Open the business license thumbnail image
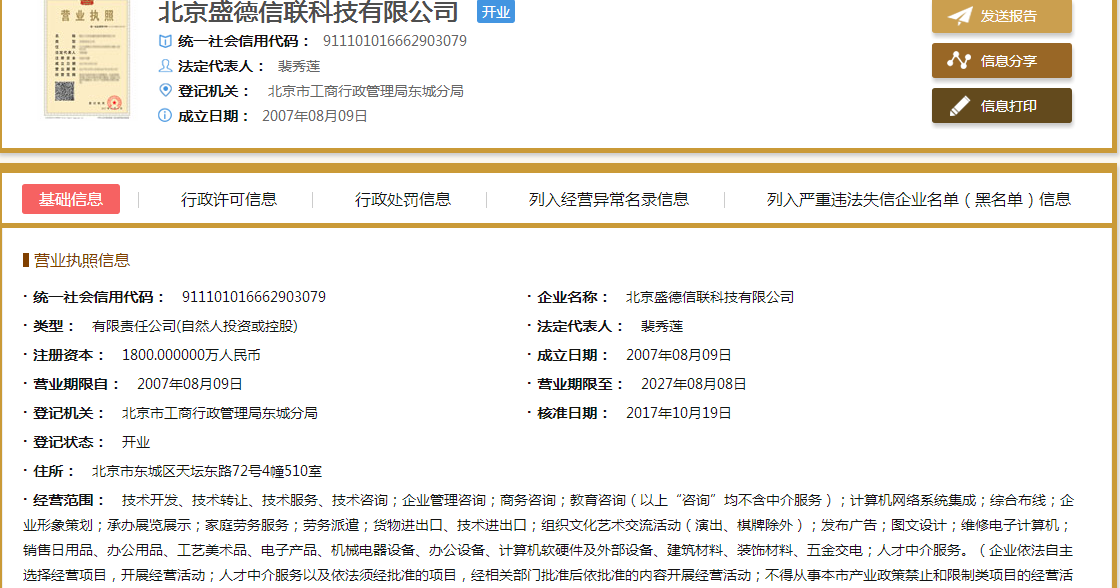 coord(87,59)
